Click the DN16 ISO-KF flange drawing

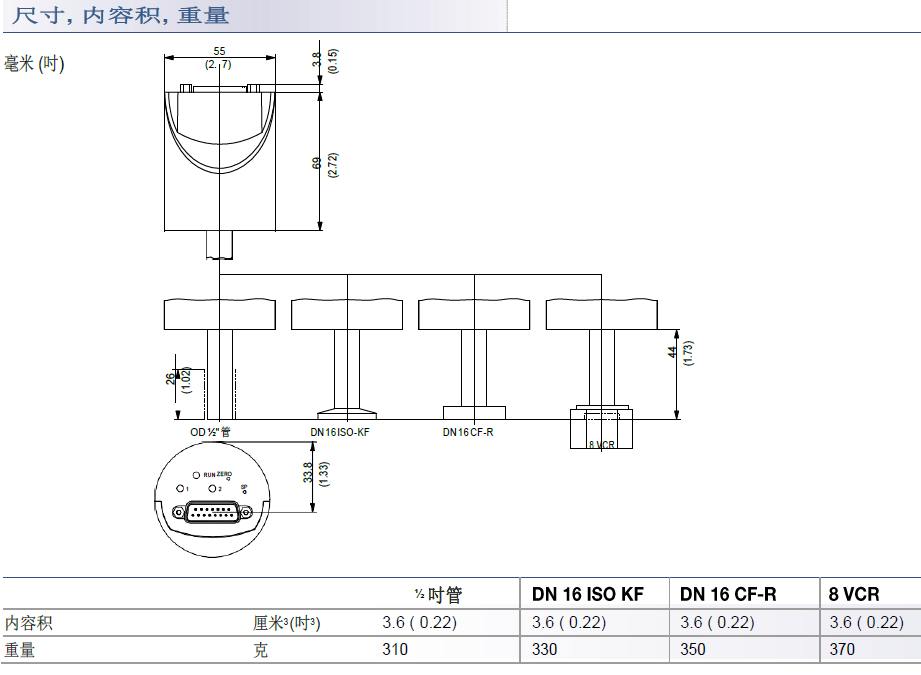click(346, 412)
